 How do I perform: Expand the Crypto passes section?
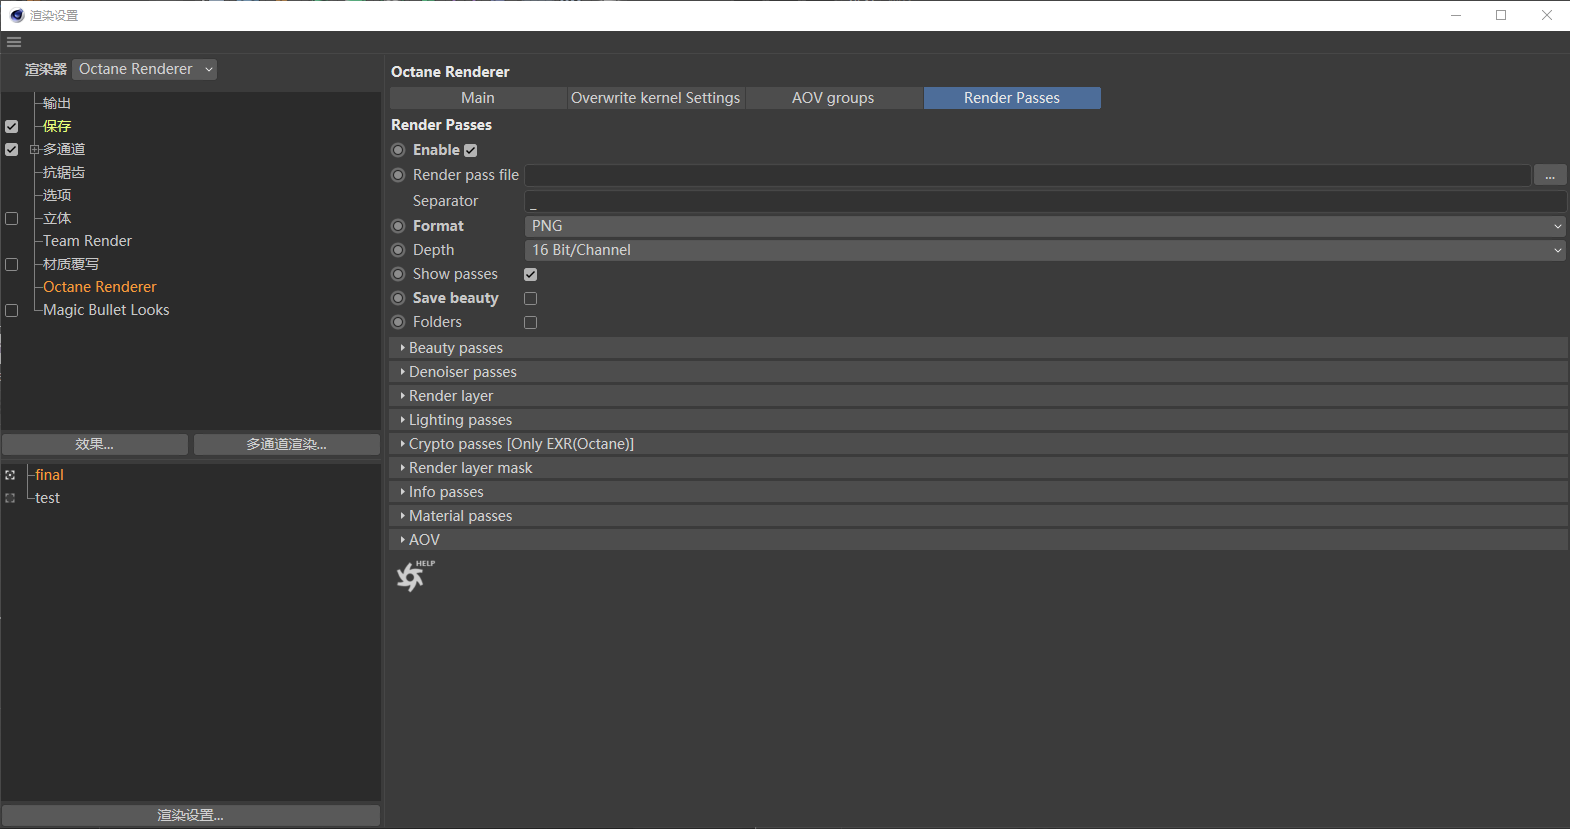tap(978, 444)
